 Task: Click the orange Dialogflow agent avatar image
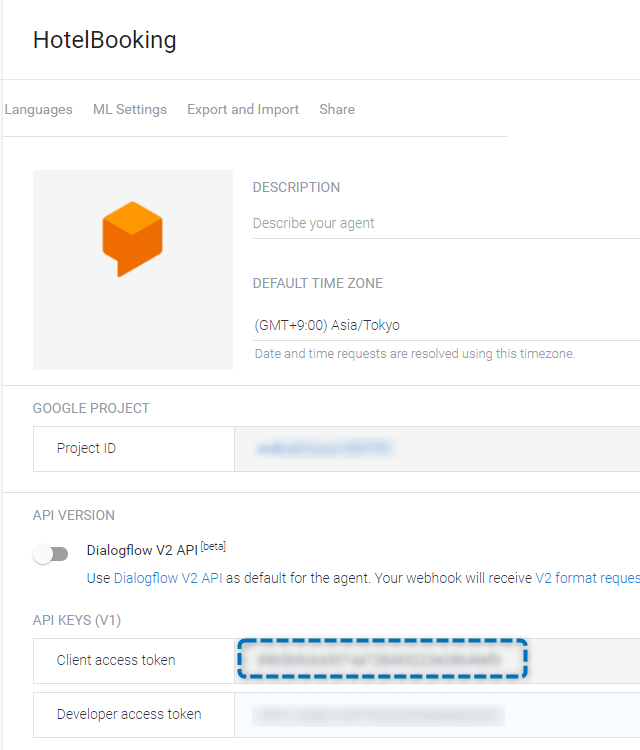pyautogui.click(x=133, y=270)
